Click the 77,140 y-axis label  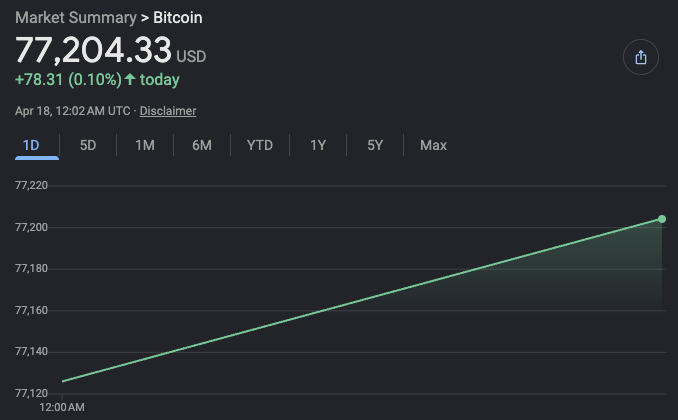click(31, 352)
